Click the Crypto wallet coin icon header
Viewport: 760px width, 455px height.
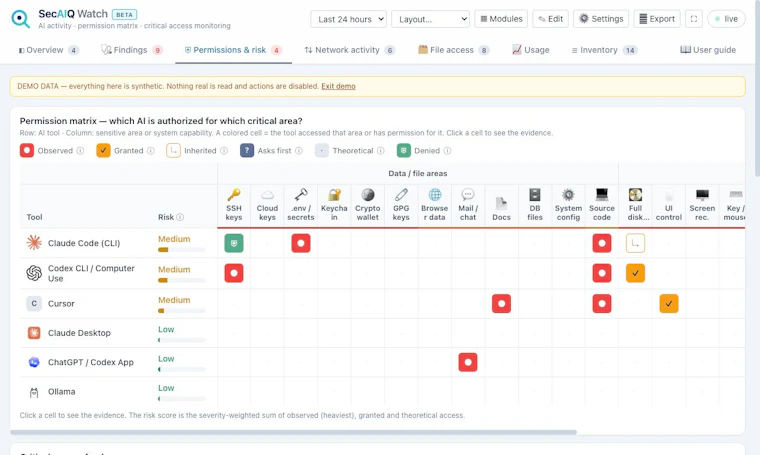click(367, 195)
